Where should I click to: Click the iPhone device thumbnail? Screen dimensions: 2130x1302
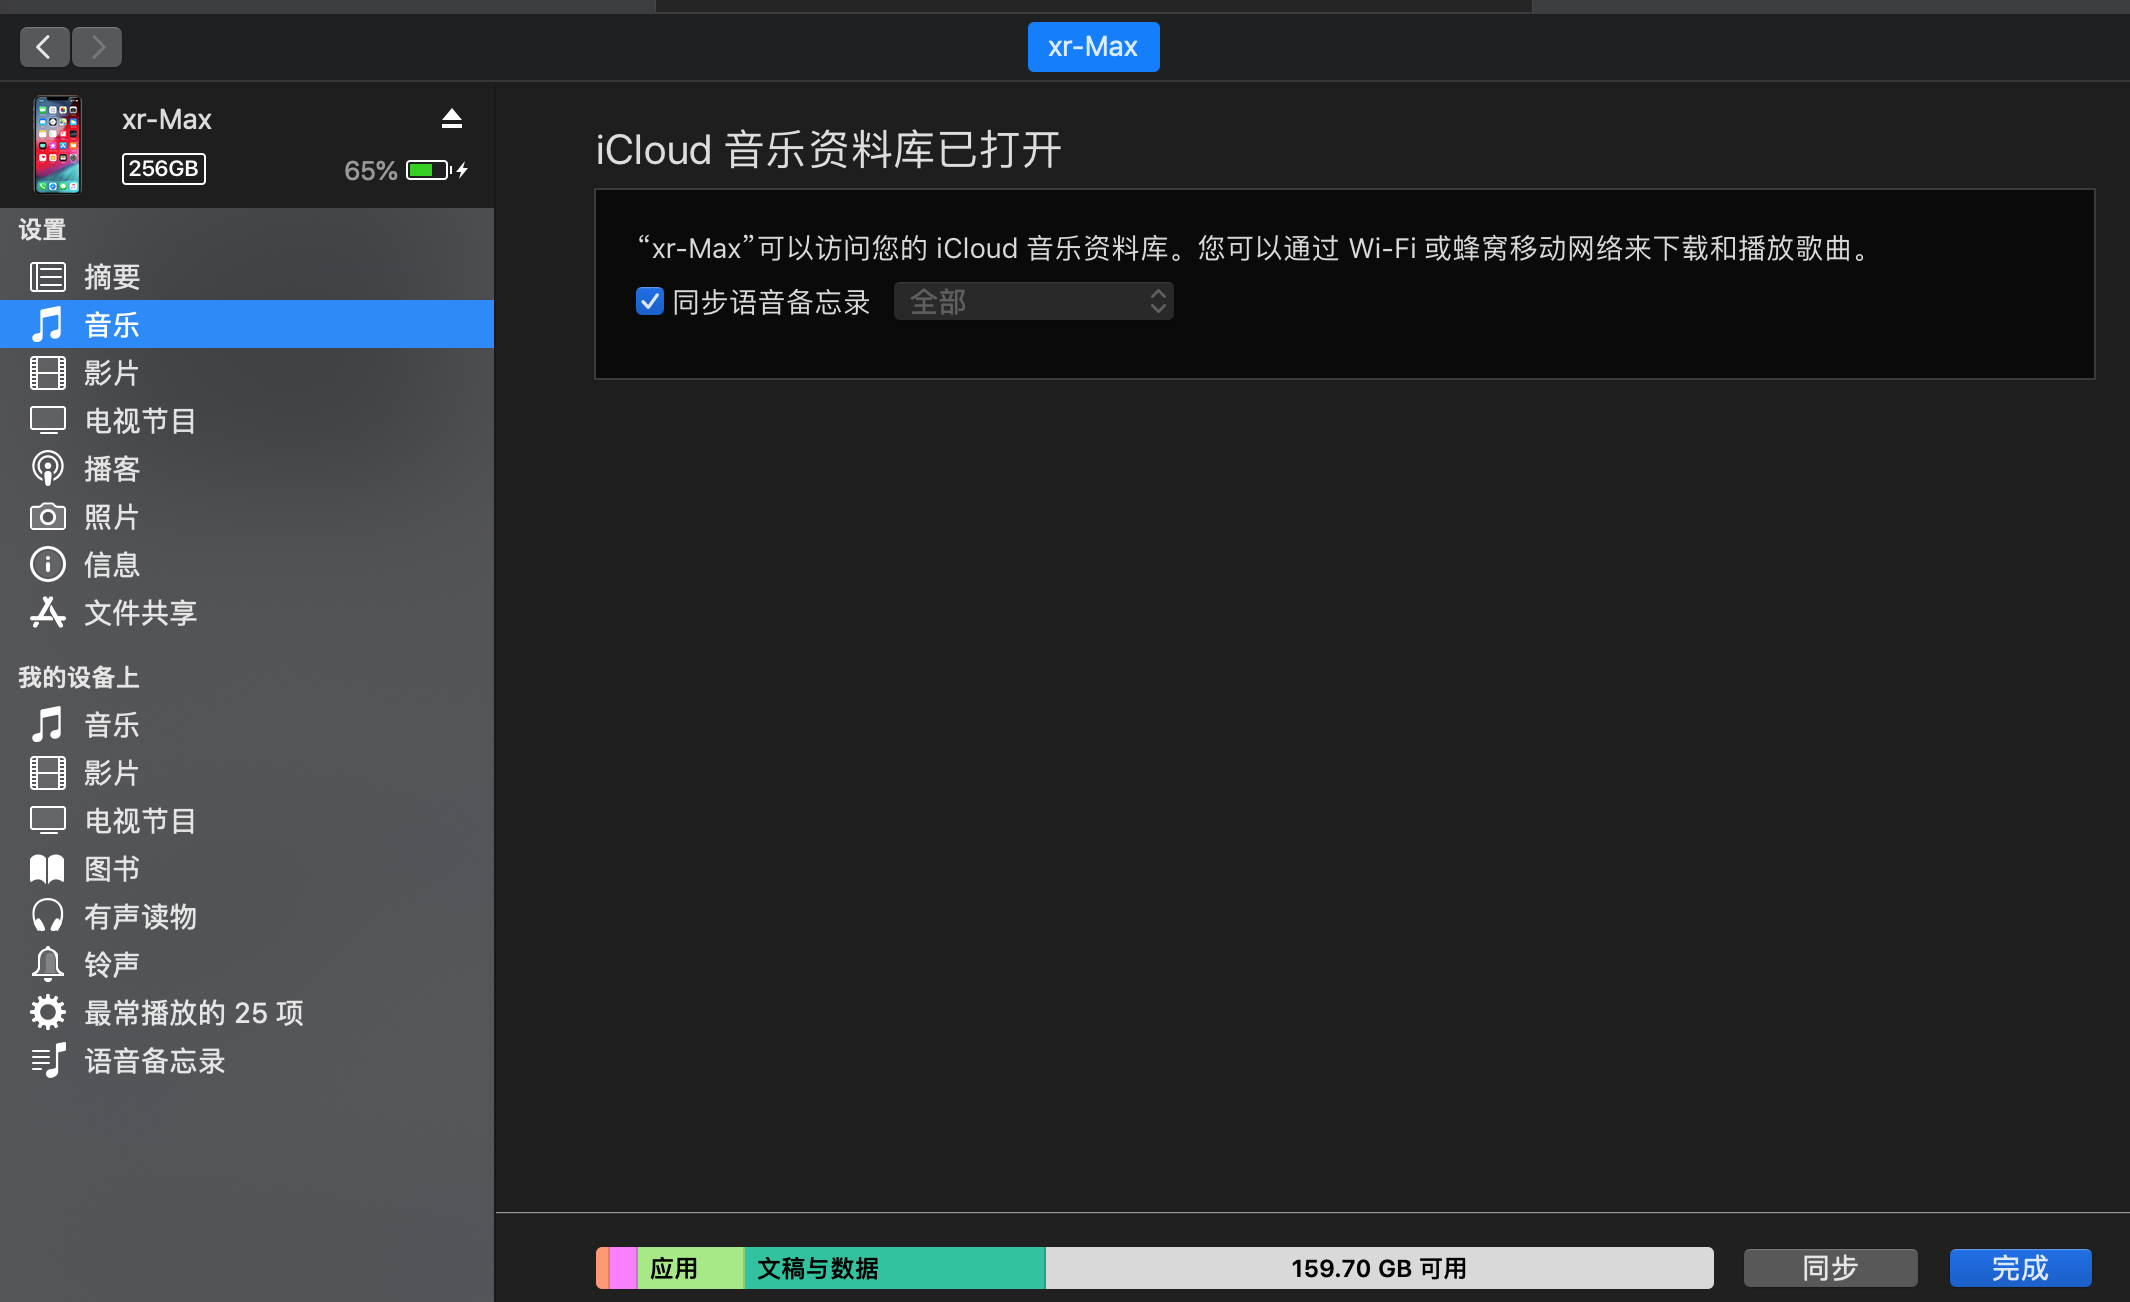[x=58, y=145]
